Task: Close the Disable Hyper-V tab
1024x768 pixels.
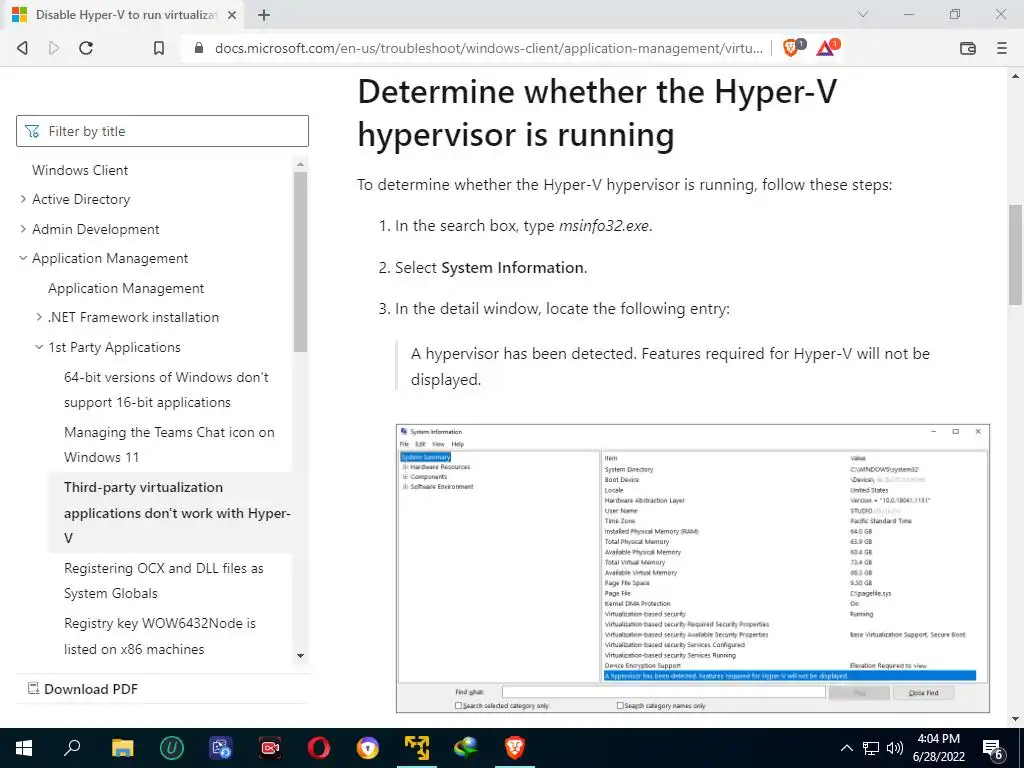Action: (232, 14)
